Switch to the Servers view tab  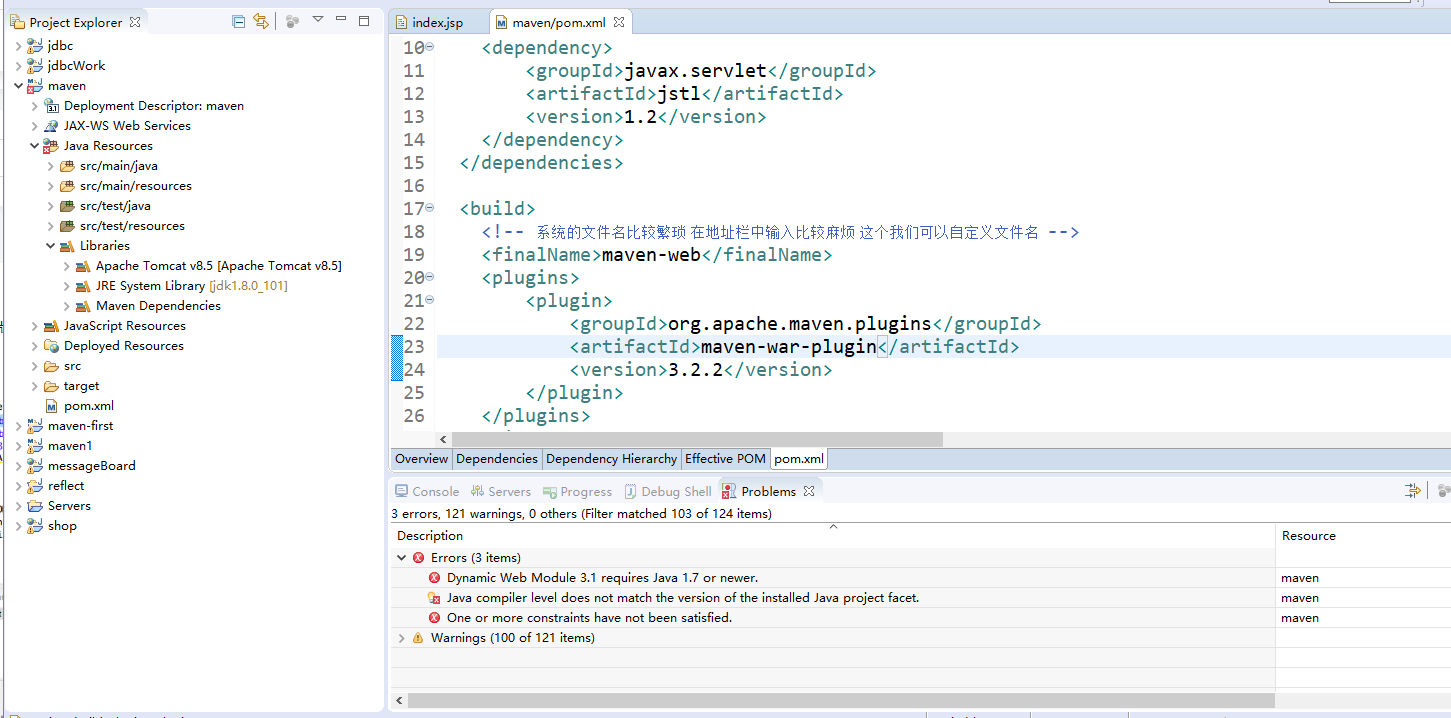click(501, 491)
